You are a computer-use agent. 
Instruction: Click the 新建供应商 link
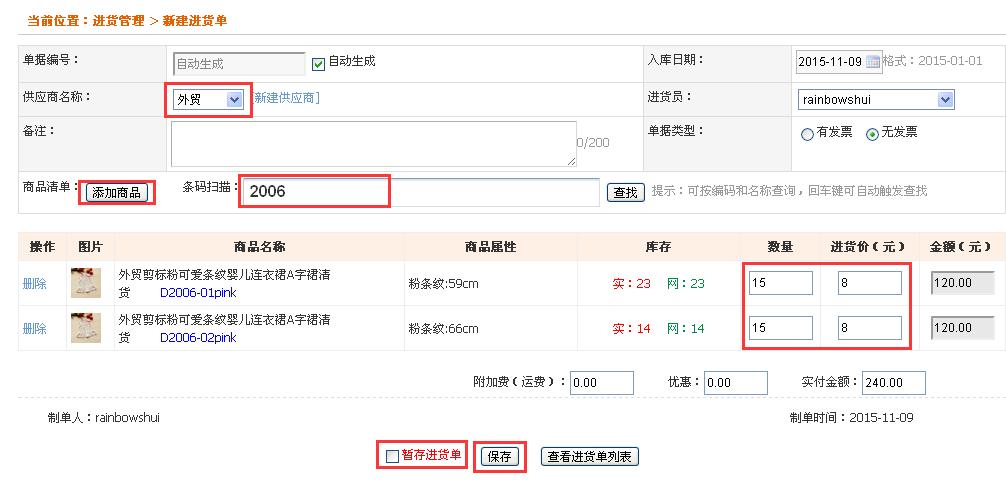point(286,98)
